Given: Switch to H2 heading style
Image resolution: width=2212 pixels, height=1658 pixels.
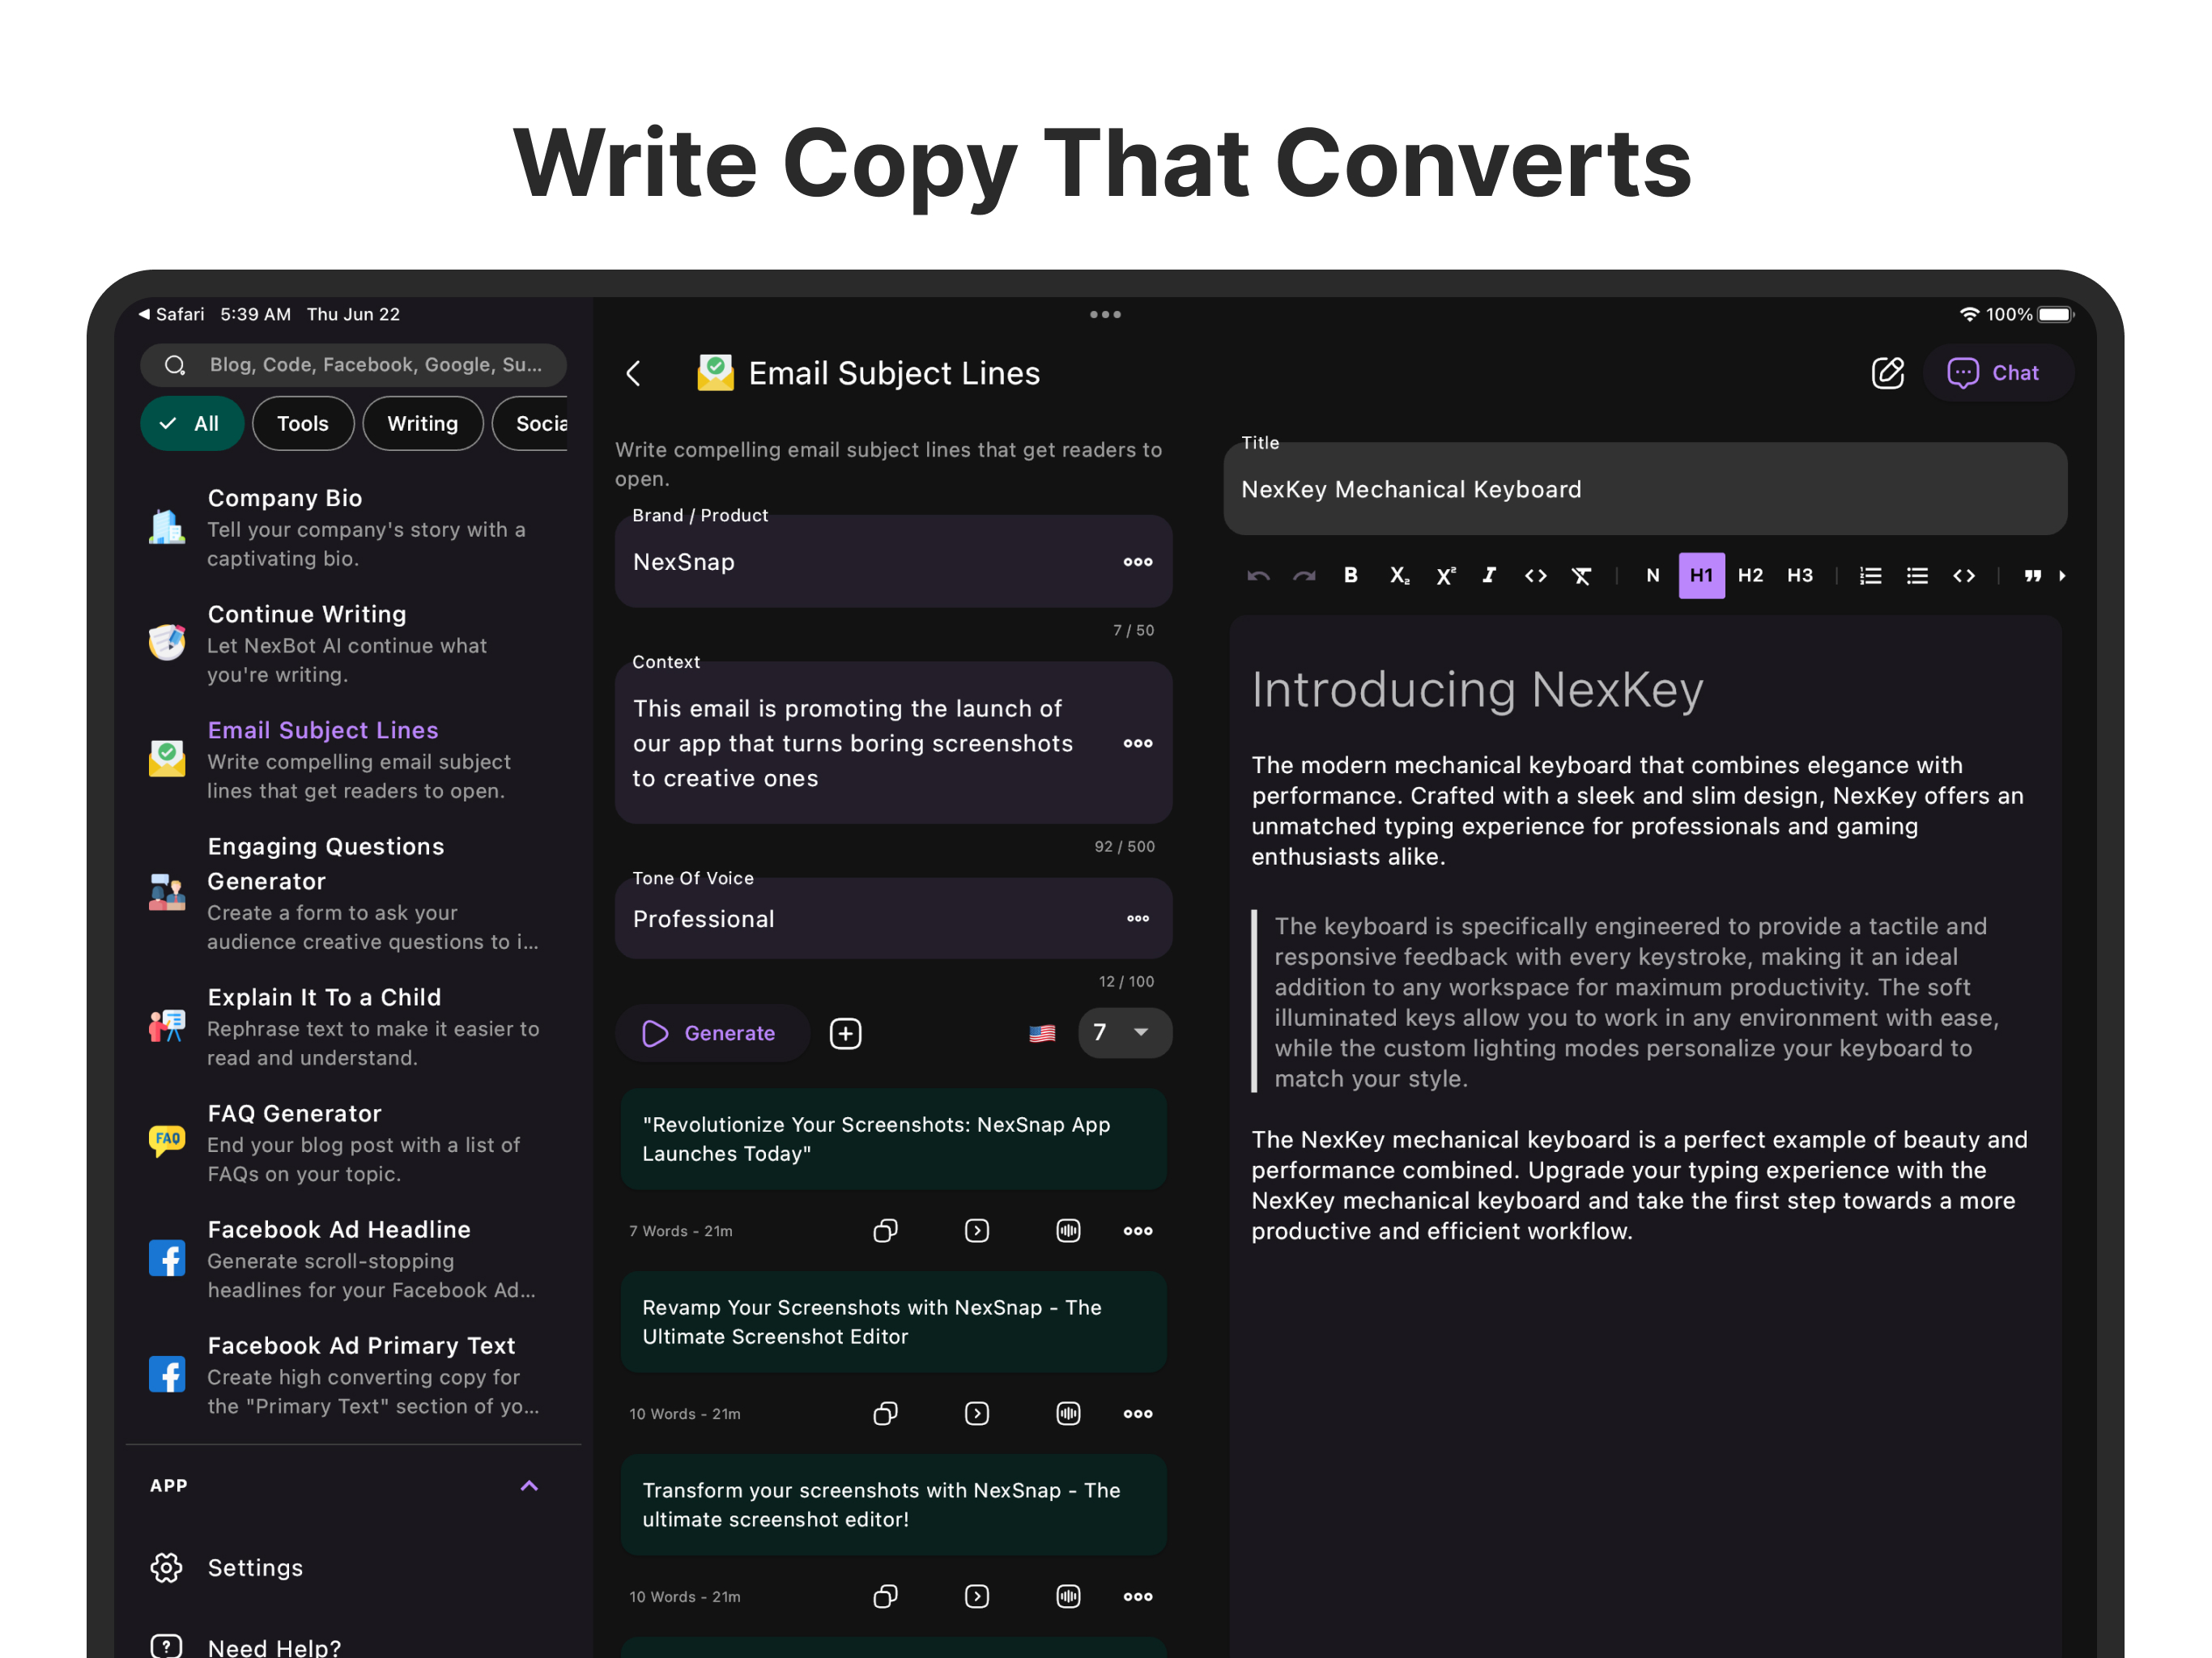Looking at the screenshot, I should (x=1750, y=576).
